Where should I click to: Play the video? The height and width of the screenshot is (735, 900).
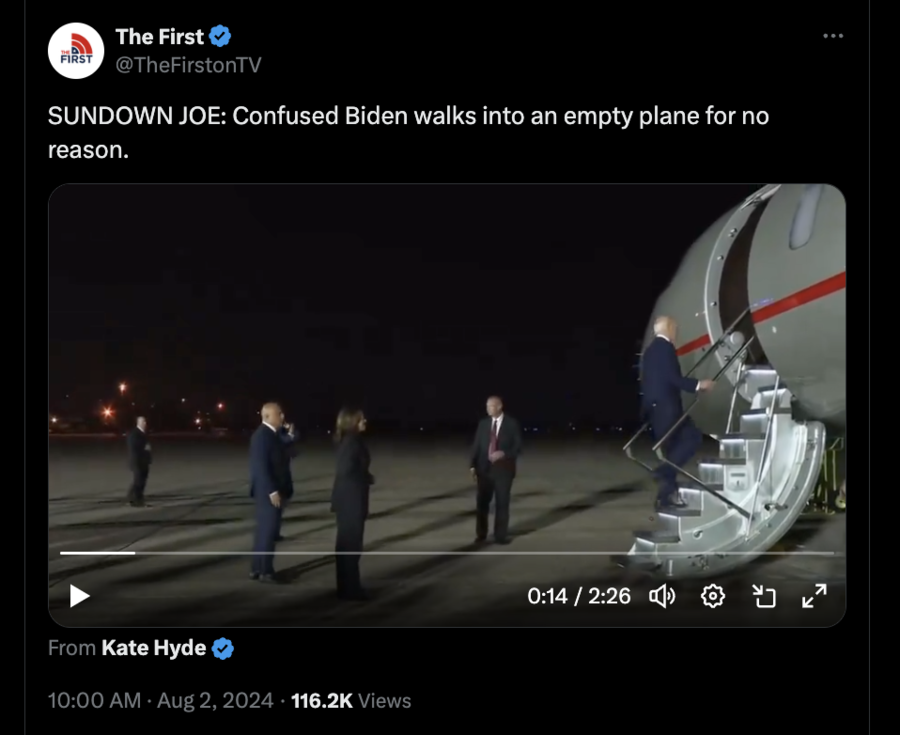(x=79, y=596)
